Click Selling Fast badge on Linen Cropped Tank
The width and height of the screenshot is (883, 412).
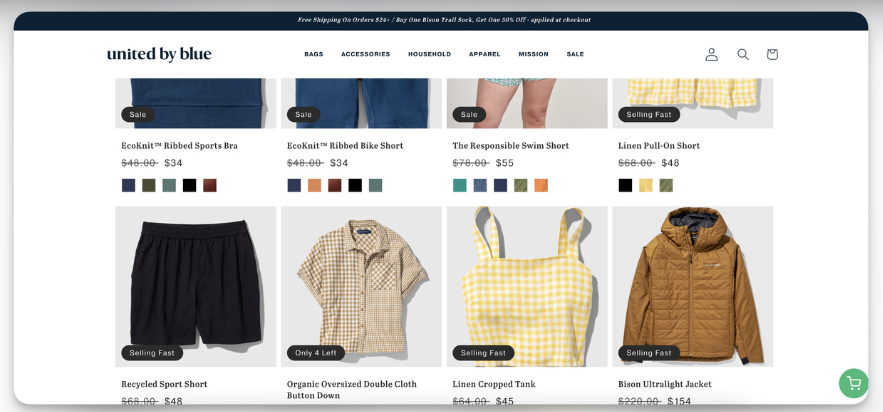(x=483, y=353)
